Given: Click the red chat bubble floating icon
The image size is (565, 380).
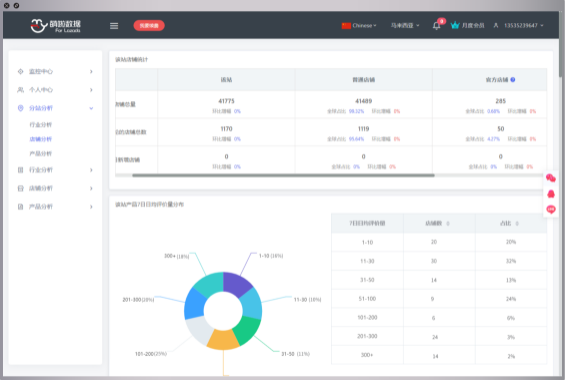Looking at the screenshot, I should tap(551, 209).
